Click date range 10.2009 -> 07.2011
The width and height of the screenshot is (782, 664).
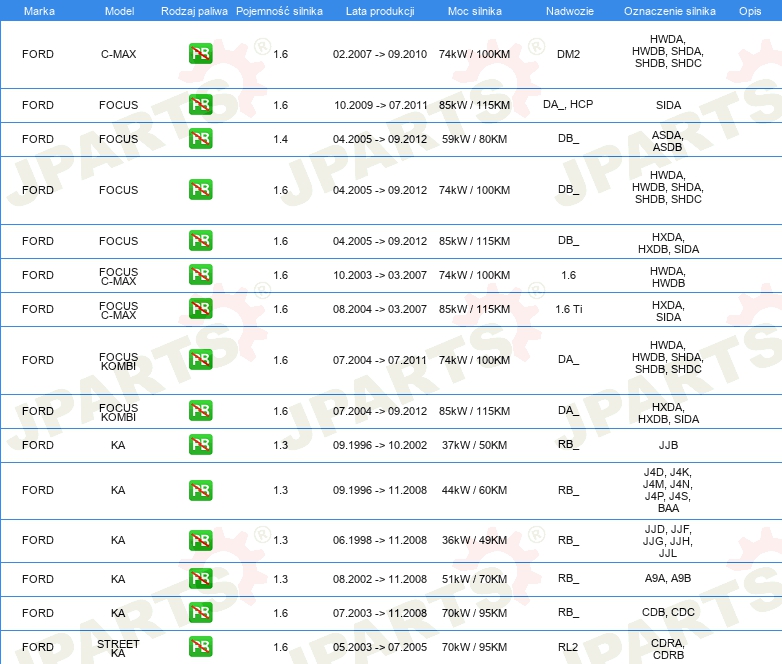tap(381, 105)
